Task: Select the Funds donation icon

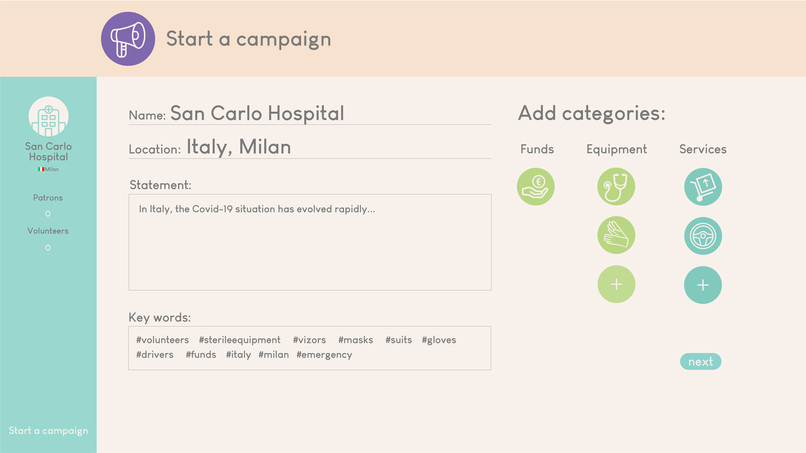Action: tap(536, 187)
